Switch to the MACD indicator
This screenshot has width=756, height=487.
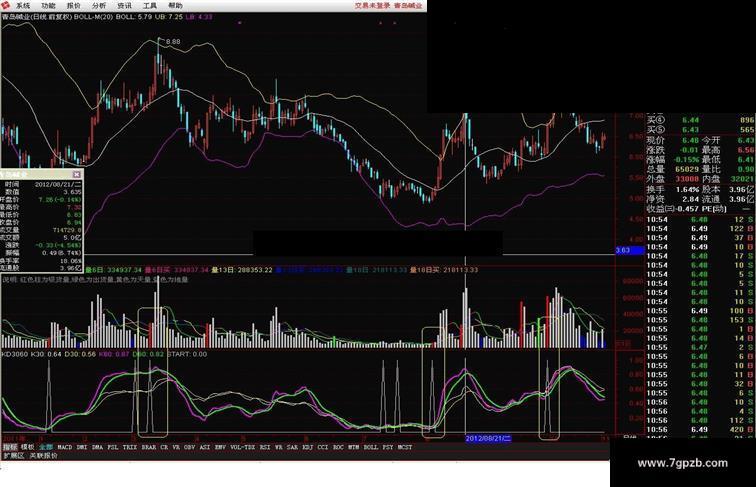[x=65, y=447]
